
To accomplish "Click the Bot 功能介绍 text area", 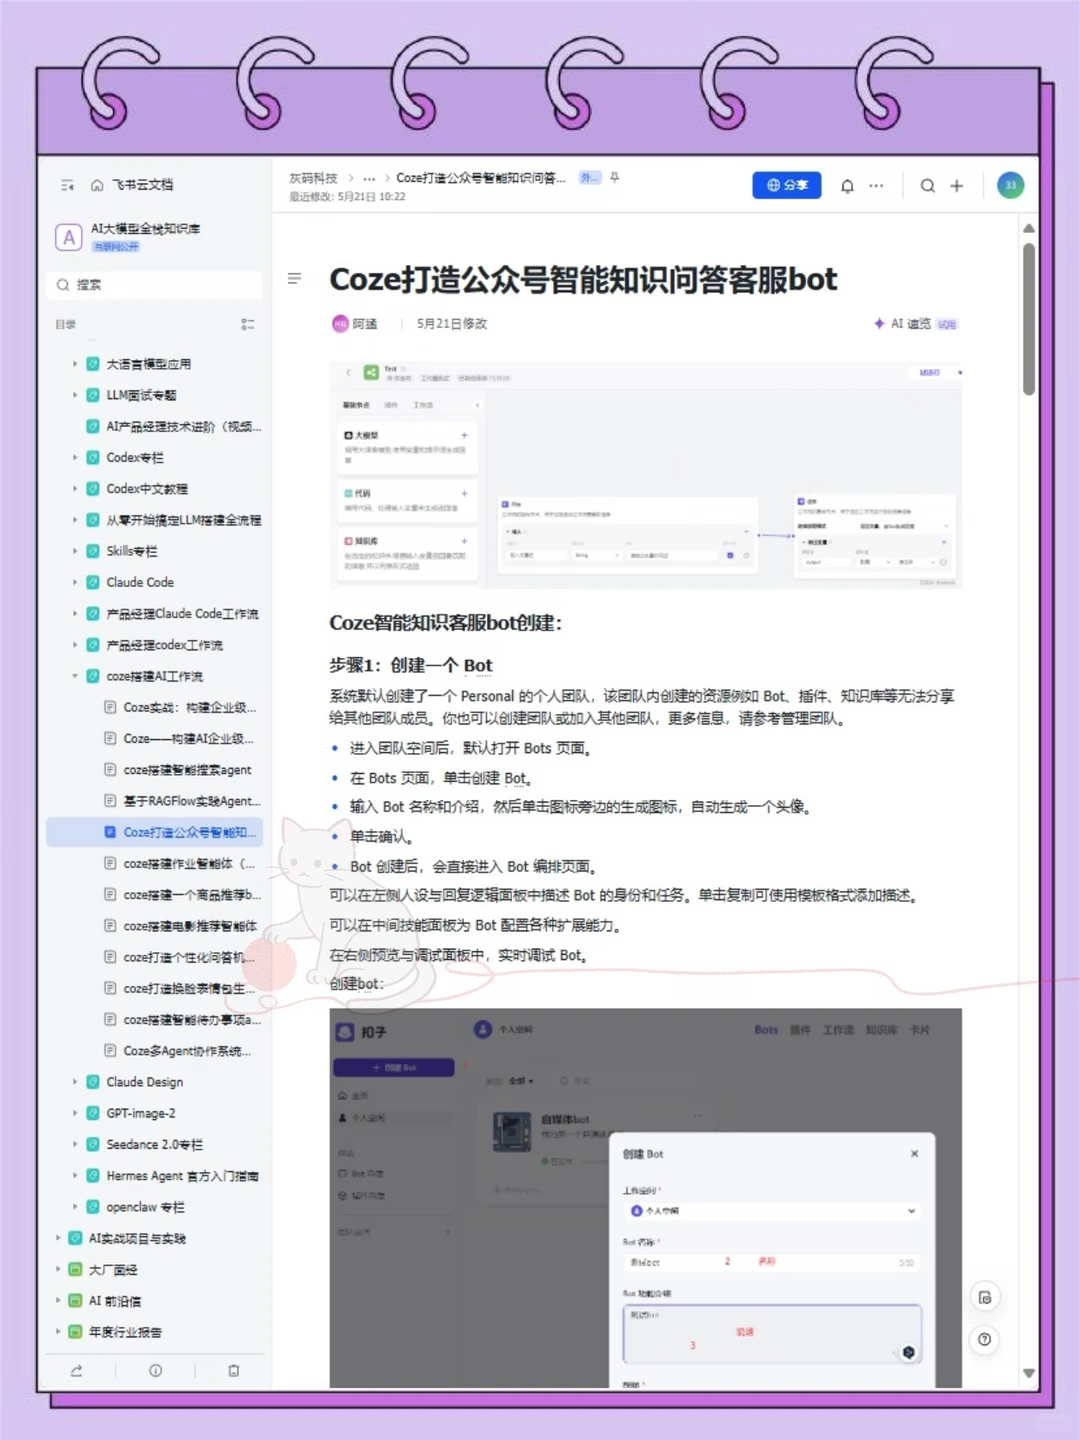I will [772, 1334].
